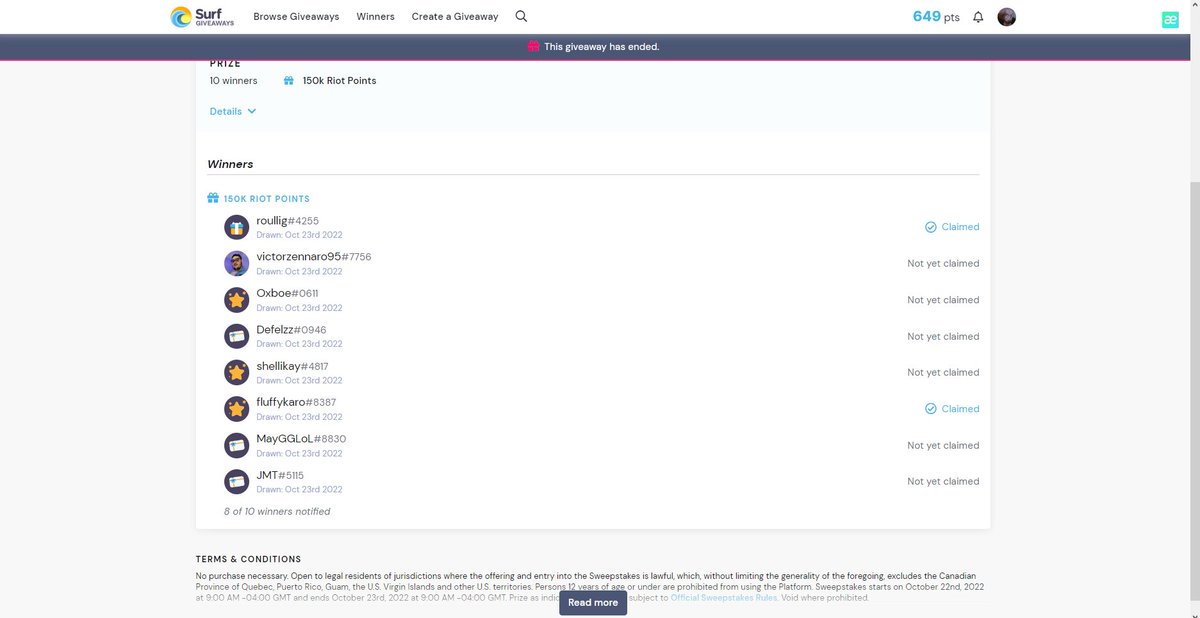Select Defelzz#0946 winner name
1200x618 pixels.
click(291, 330)
